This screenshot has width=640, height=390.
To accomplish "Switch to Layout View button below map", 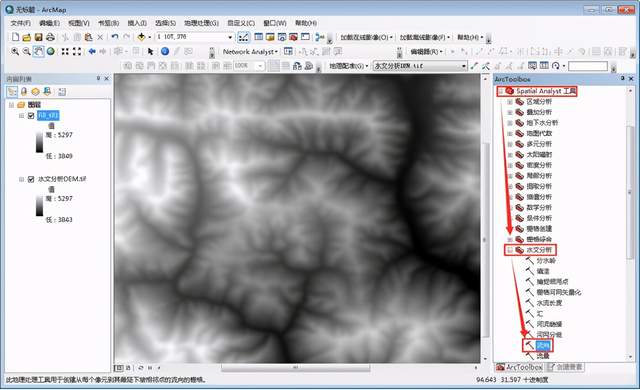I will tap(128, 368).
